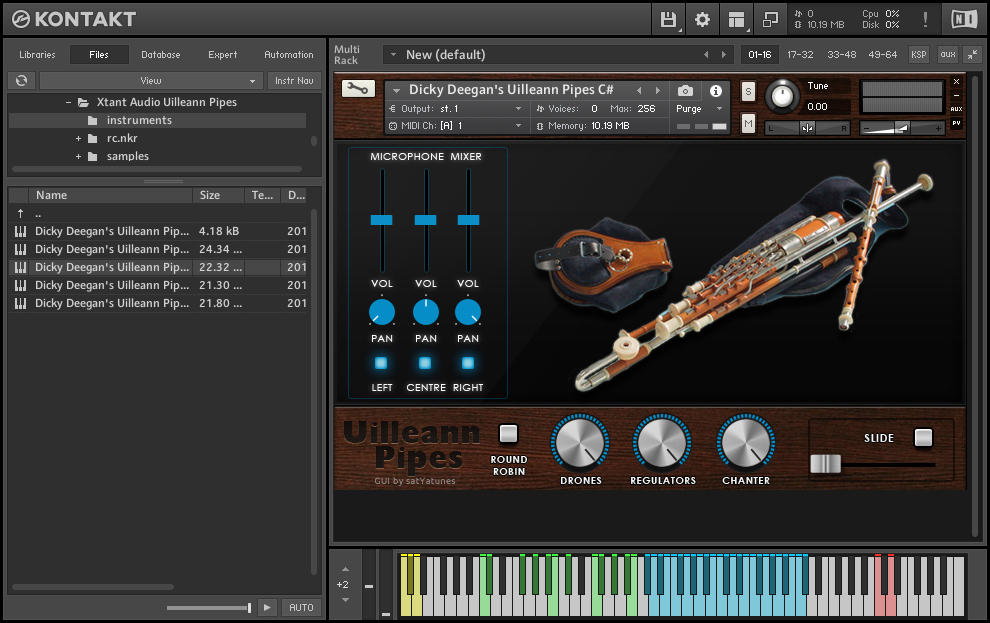Select the instruments folder in tree

(x=139, y=120)
